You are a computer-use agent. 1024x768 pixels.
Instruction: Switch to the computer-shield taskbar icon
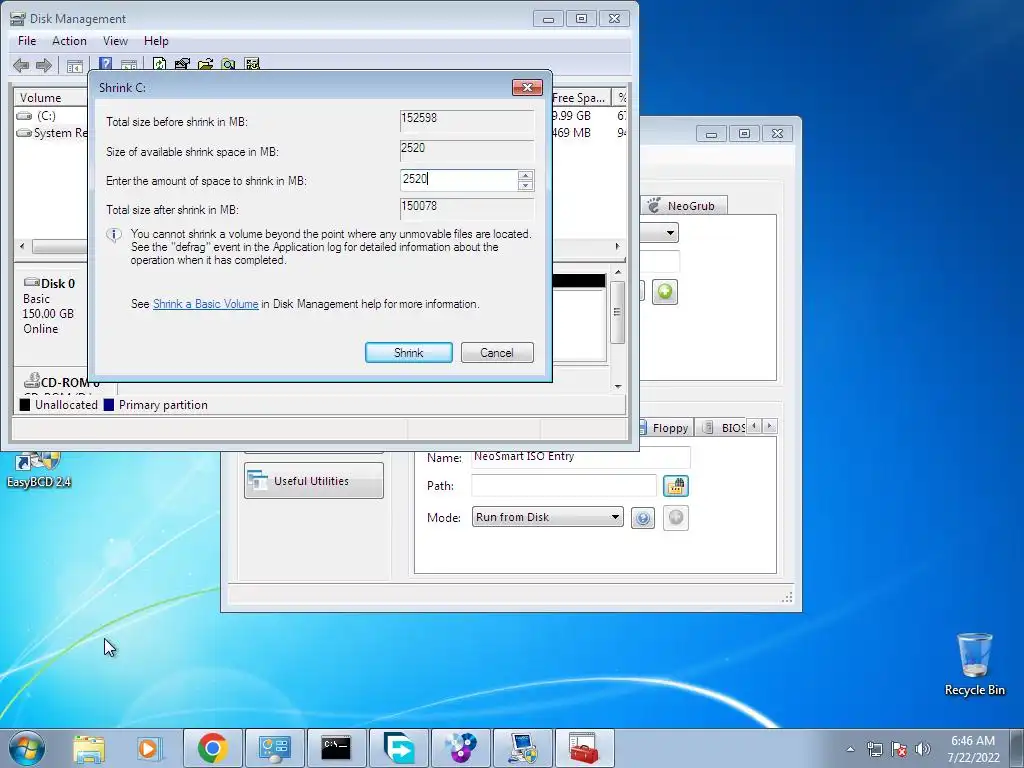point(522,748)
